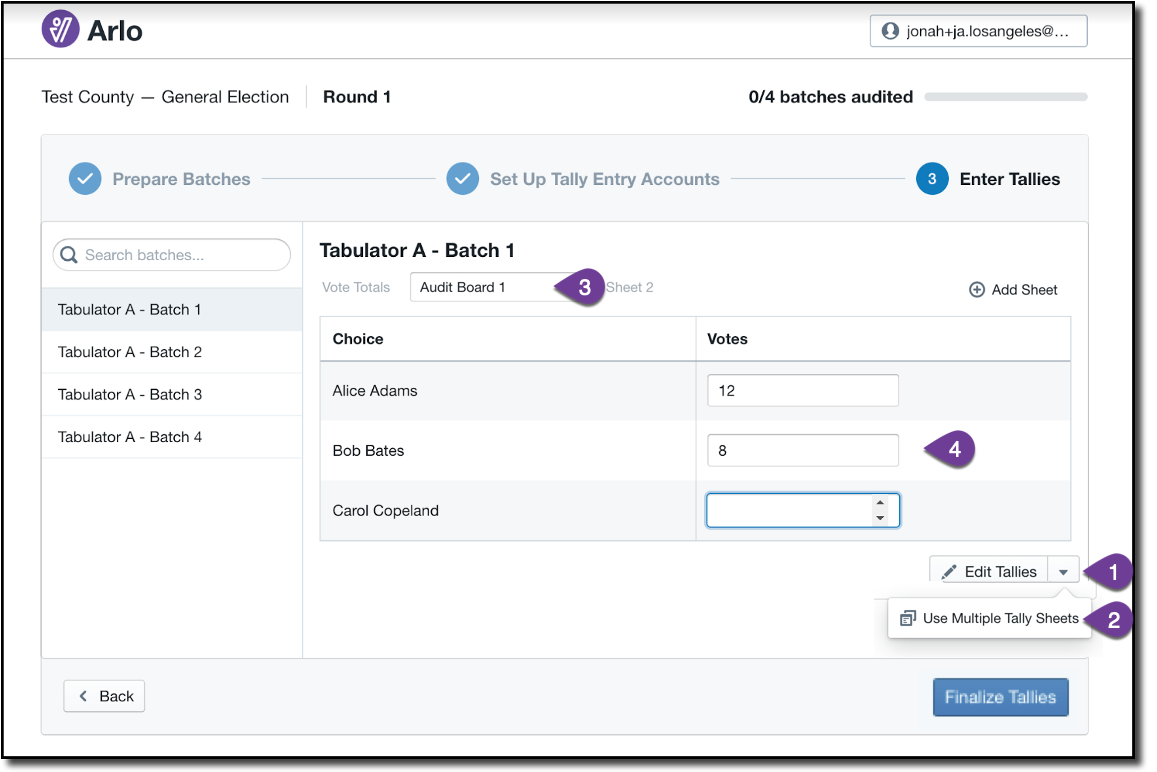Increase Carol Copeland votes with up arrow
This screenshot has height=772, width=1157.
(880, 503)
